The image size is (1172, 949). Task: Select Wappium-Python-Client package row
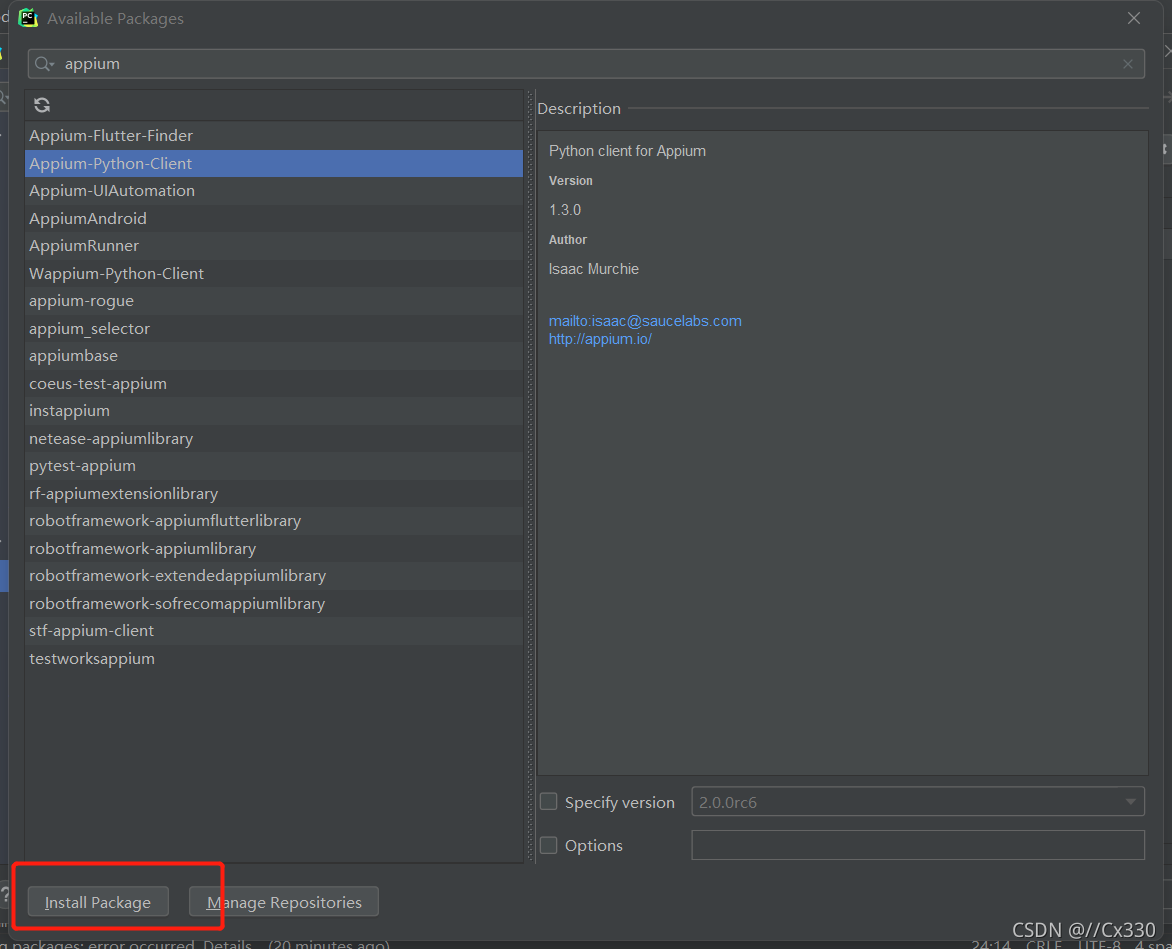pyautogui.click(x=274, y=273)
